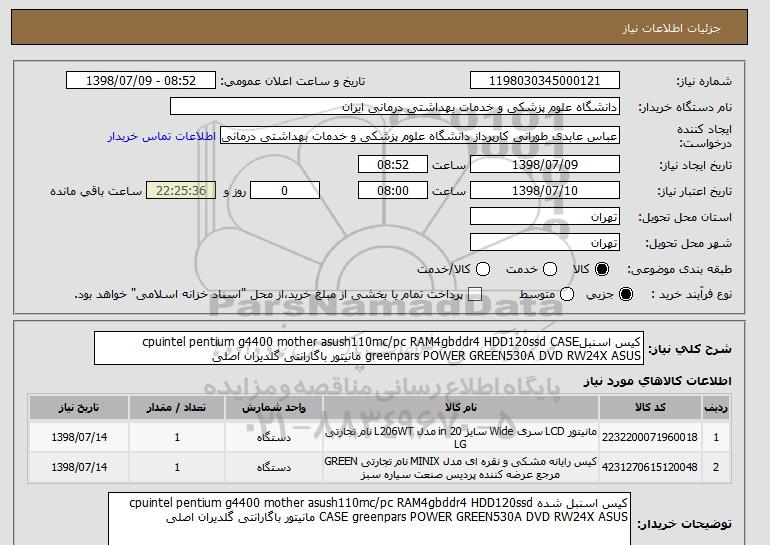
Task: Select the جزیی purchase type radio
Action: 626,294
